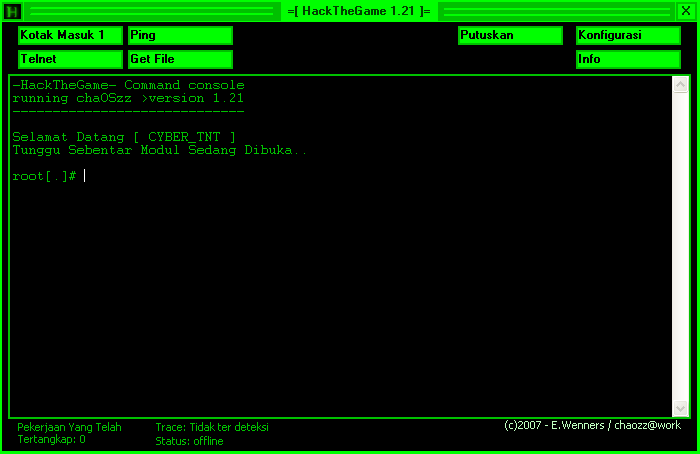Click '-HackTheGame- Command console' header line
Image resolution: width=700 pixels, height=454 pixels.
point(129,85)
